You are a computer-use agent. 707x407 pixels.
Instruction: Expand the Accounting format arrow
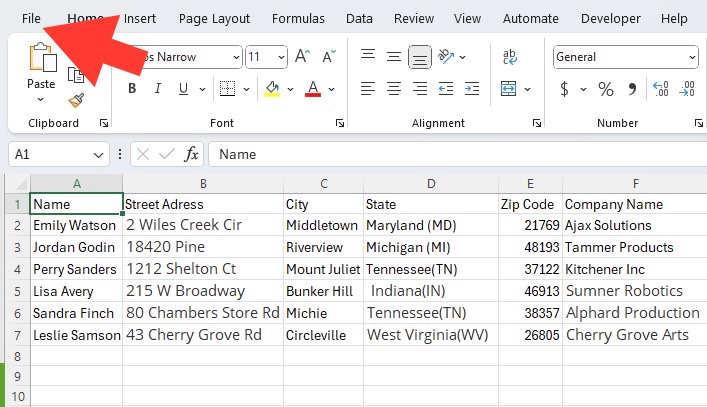pyautogui.click(x=583, y=89)
